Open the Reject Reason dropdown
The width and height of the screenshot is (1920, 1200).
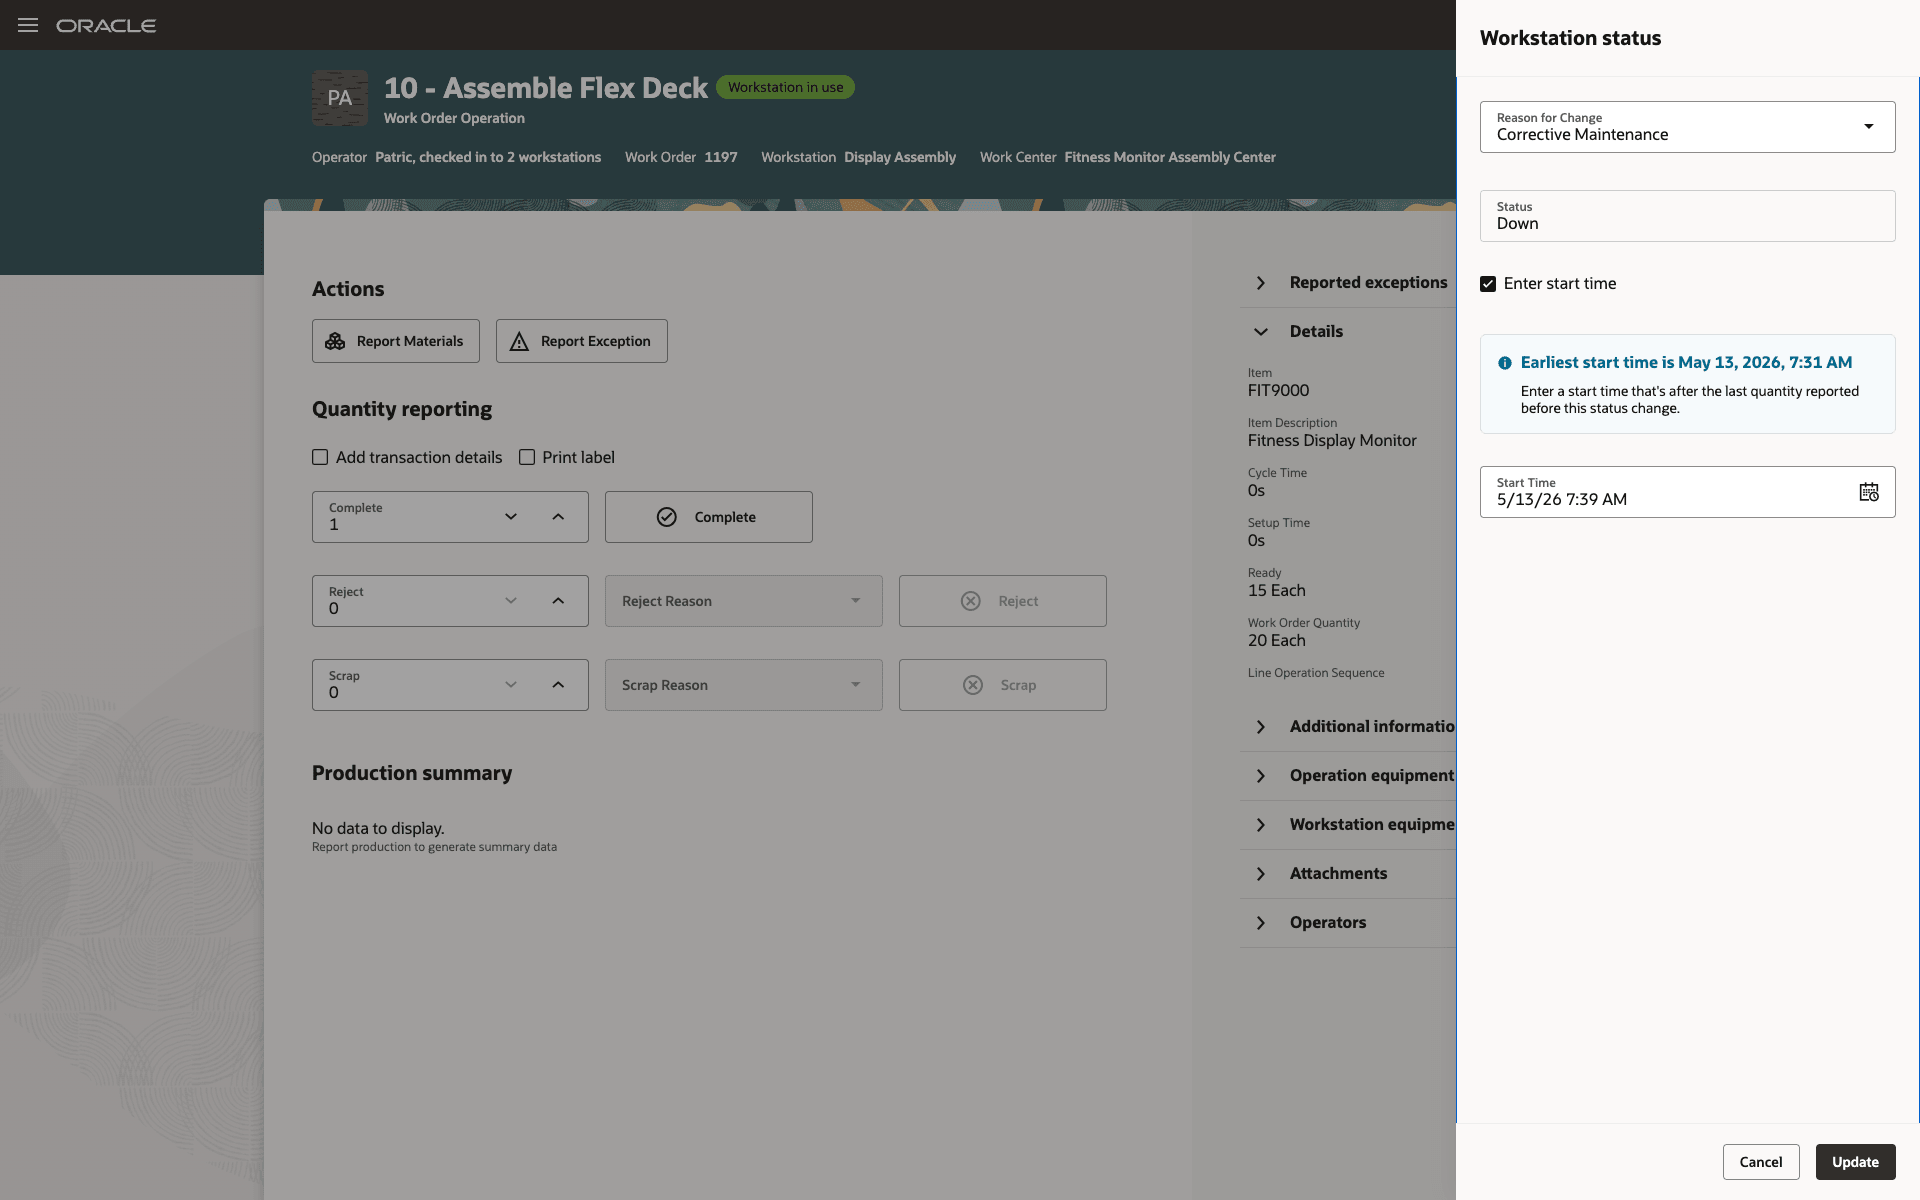[x=744, y=601]
